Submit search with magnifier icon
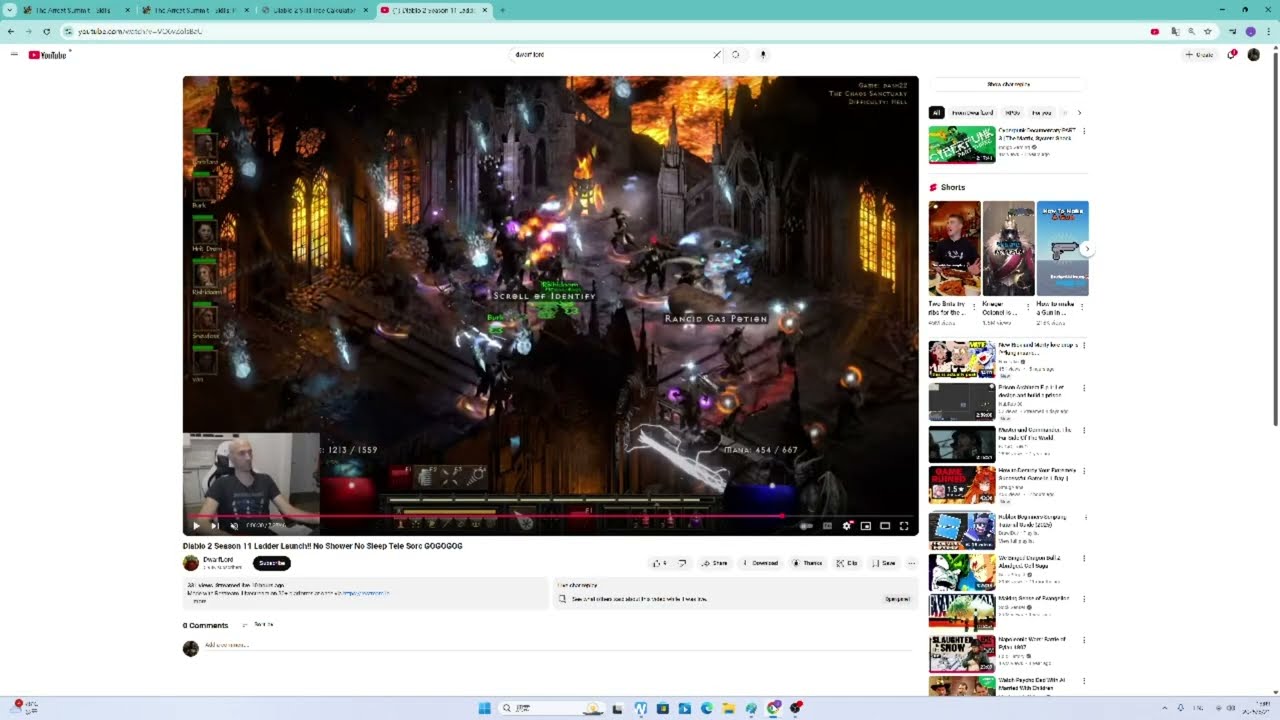 (736, 54)
